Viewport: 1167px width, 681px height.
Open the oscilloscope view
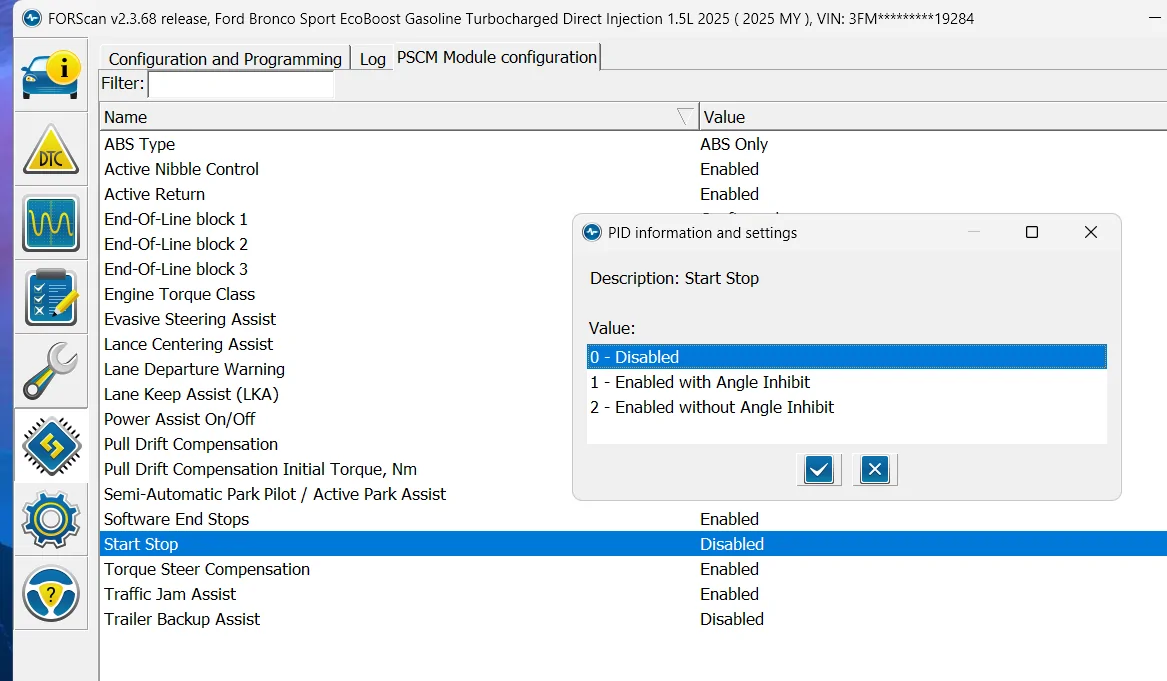pos(50,222)
